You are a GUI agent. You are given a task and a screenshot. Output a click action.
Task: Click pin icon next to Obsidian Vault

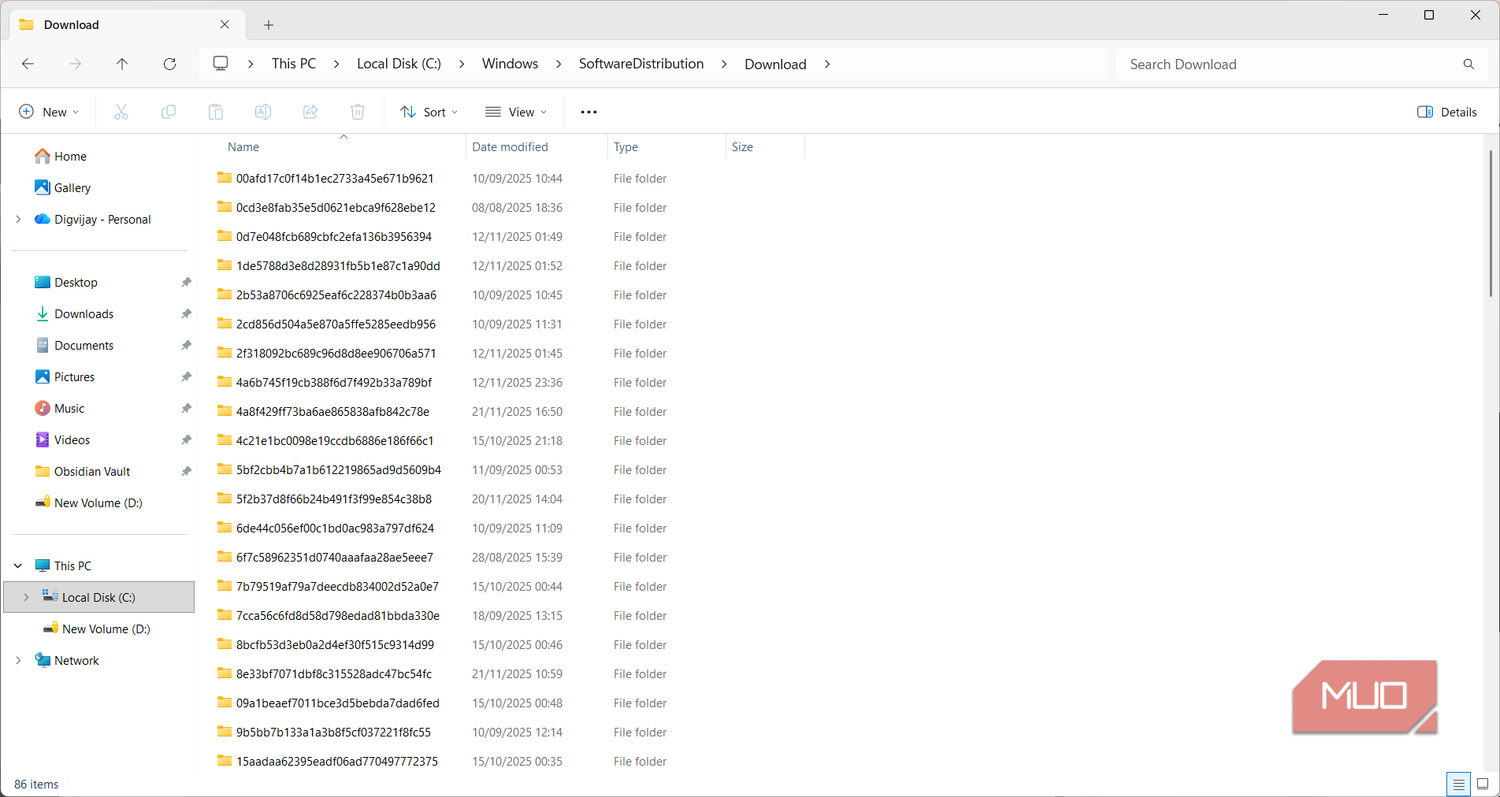click(x=186, y=472)
